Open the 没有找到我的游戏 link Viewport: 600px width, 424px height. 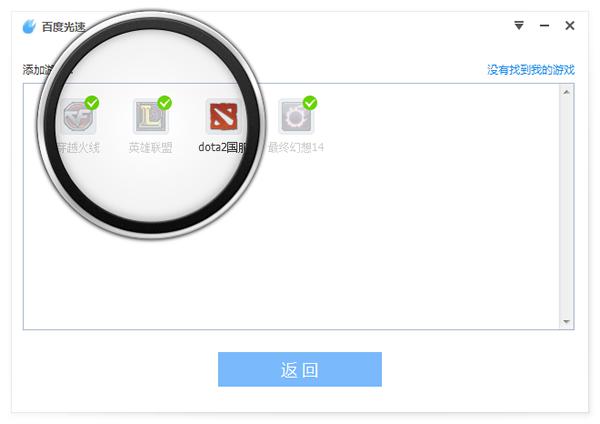[x=531, y=70]
